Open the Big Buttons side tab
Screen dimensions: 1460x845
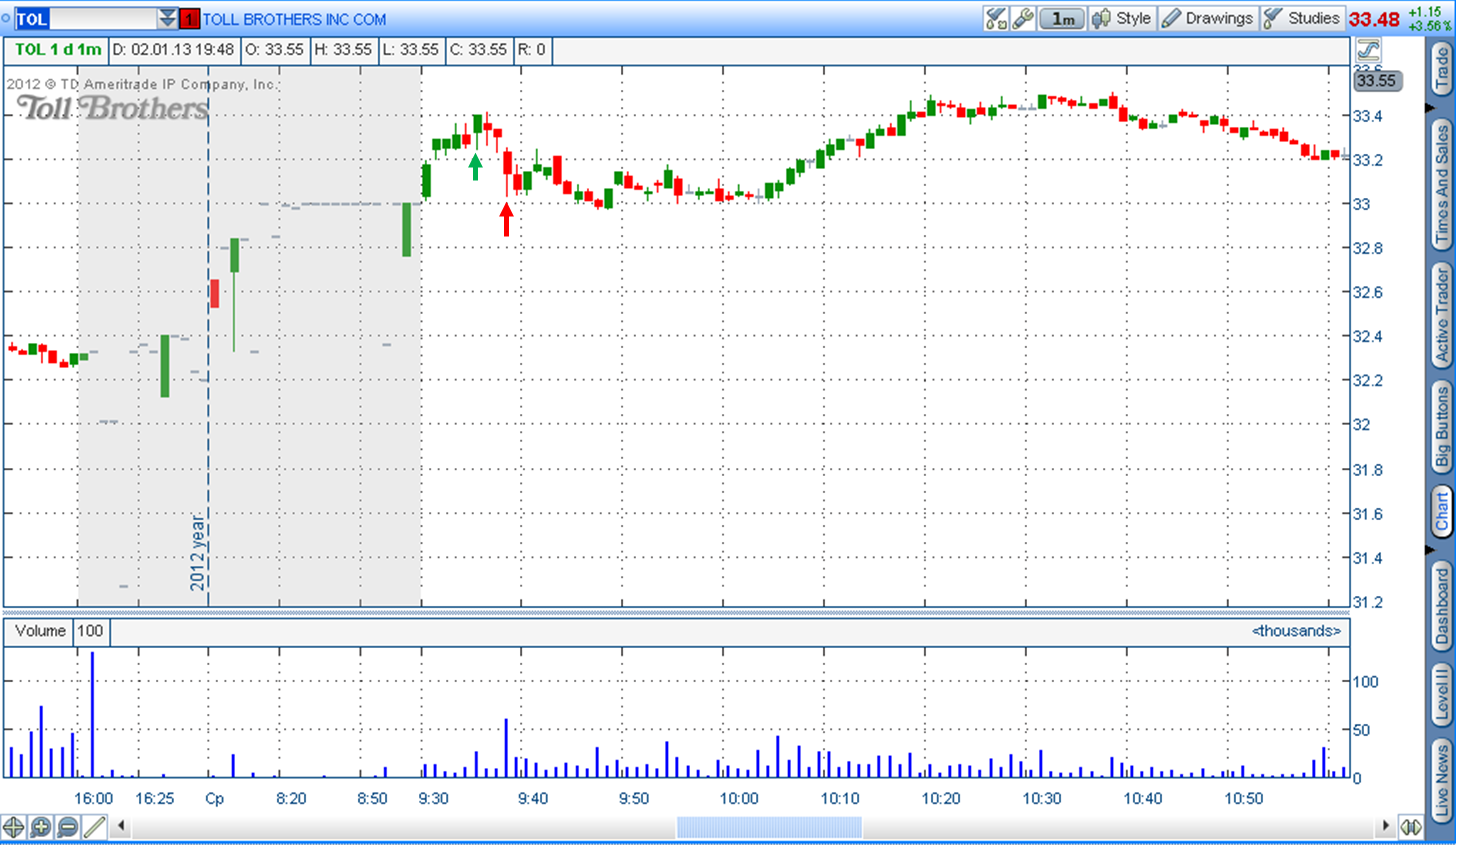[x=1441, y=429]
